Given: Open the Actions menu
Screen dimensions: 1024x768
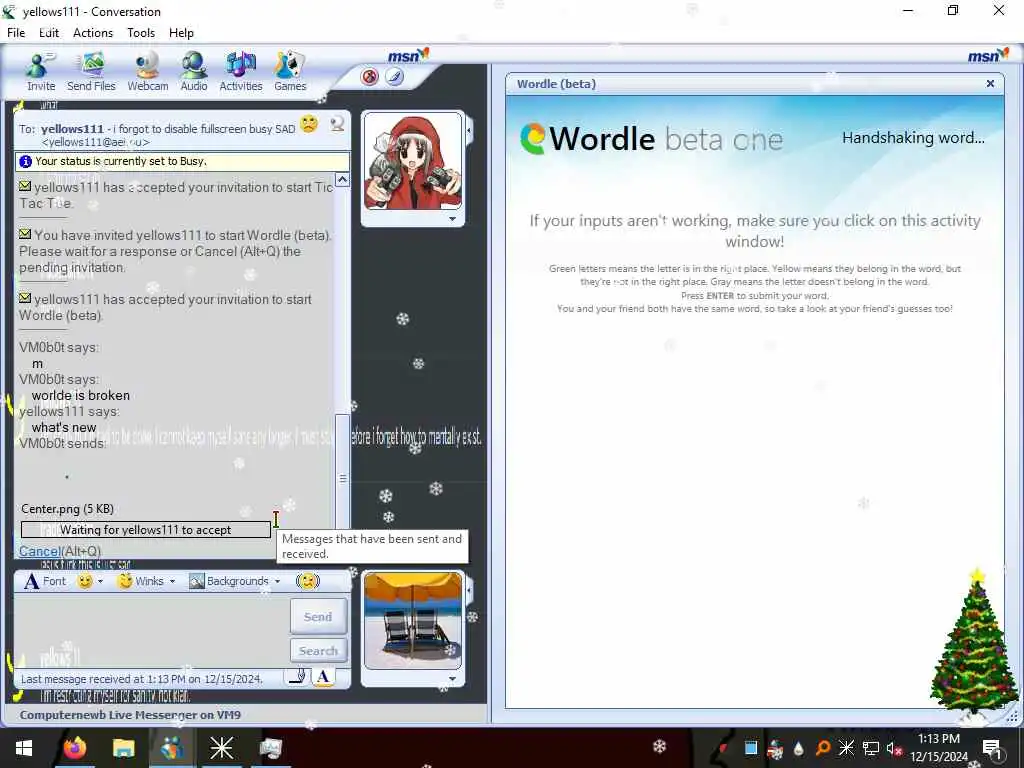Looking at the screenshot, I should coord(93,33).
